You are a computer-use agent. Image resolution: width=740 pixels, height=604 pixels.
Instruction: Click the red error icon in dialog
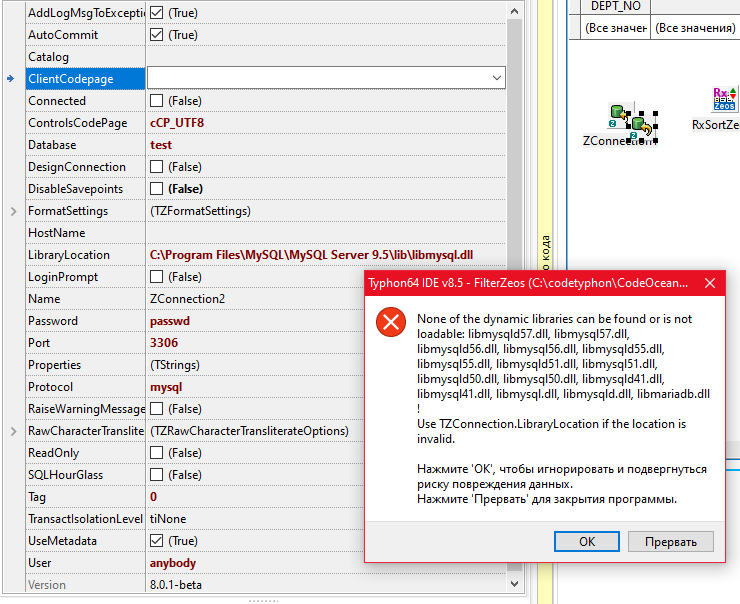click(x=389, y=322)
